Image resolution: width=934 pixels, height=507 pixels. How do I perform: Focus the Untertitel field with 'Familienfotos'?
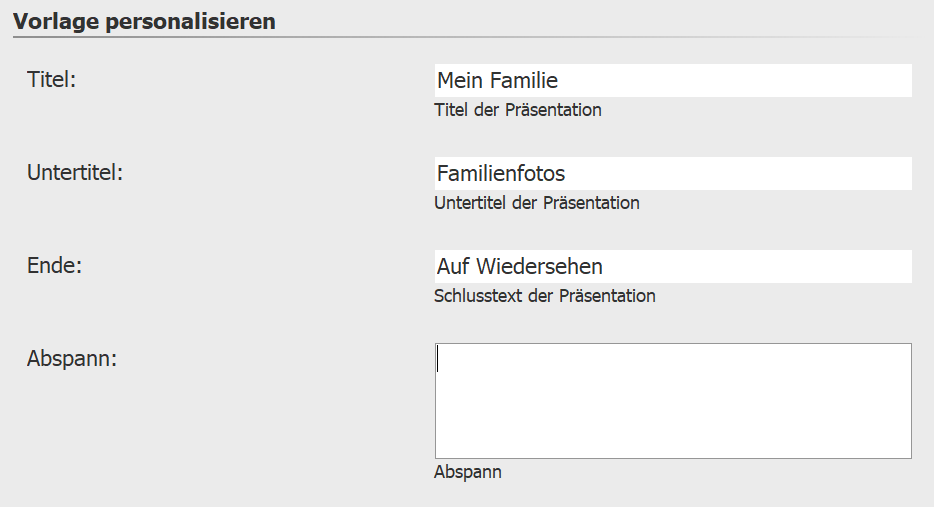click(x=672, y=173)
